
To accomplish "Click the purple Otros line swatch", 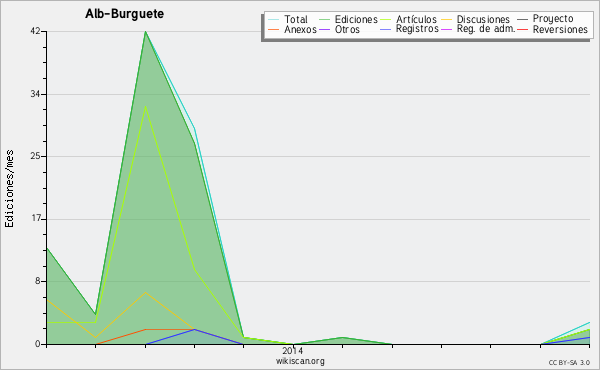I will pyautogui.click(x=324, y=29).
